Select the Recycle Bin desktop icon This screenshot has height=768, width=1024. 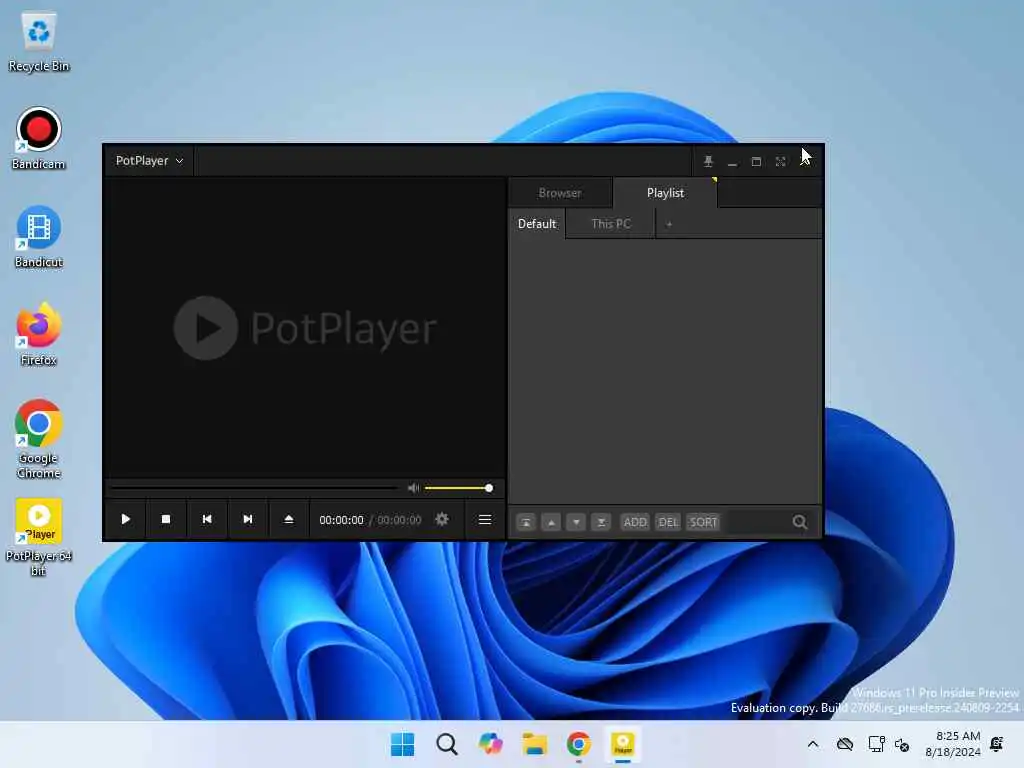(39, 42)
